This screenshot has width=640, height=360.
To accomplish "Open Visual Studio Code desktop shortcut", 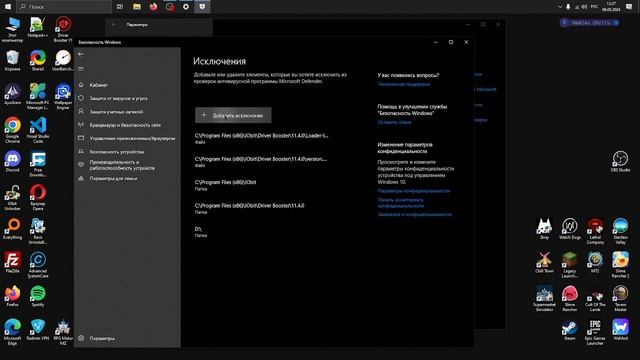I will 38,130.
